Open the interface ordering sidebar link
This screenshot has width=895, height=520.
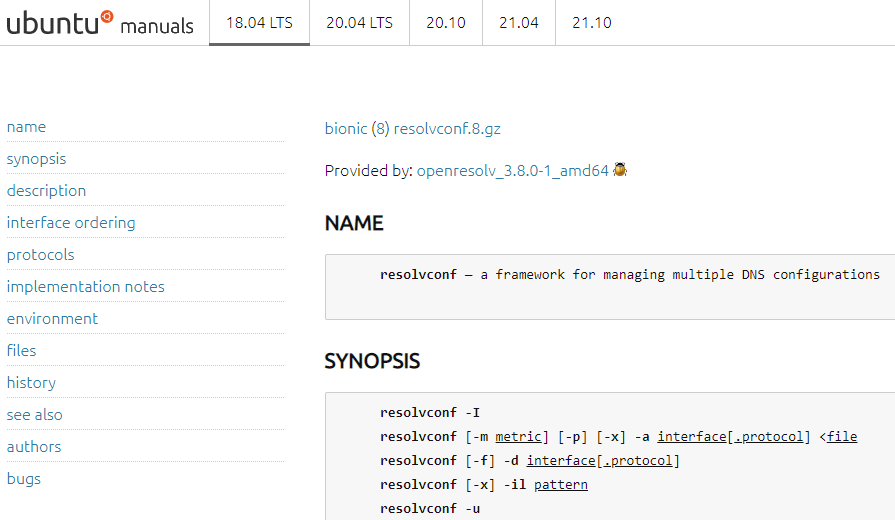[71, 223]
